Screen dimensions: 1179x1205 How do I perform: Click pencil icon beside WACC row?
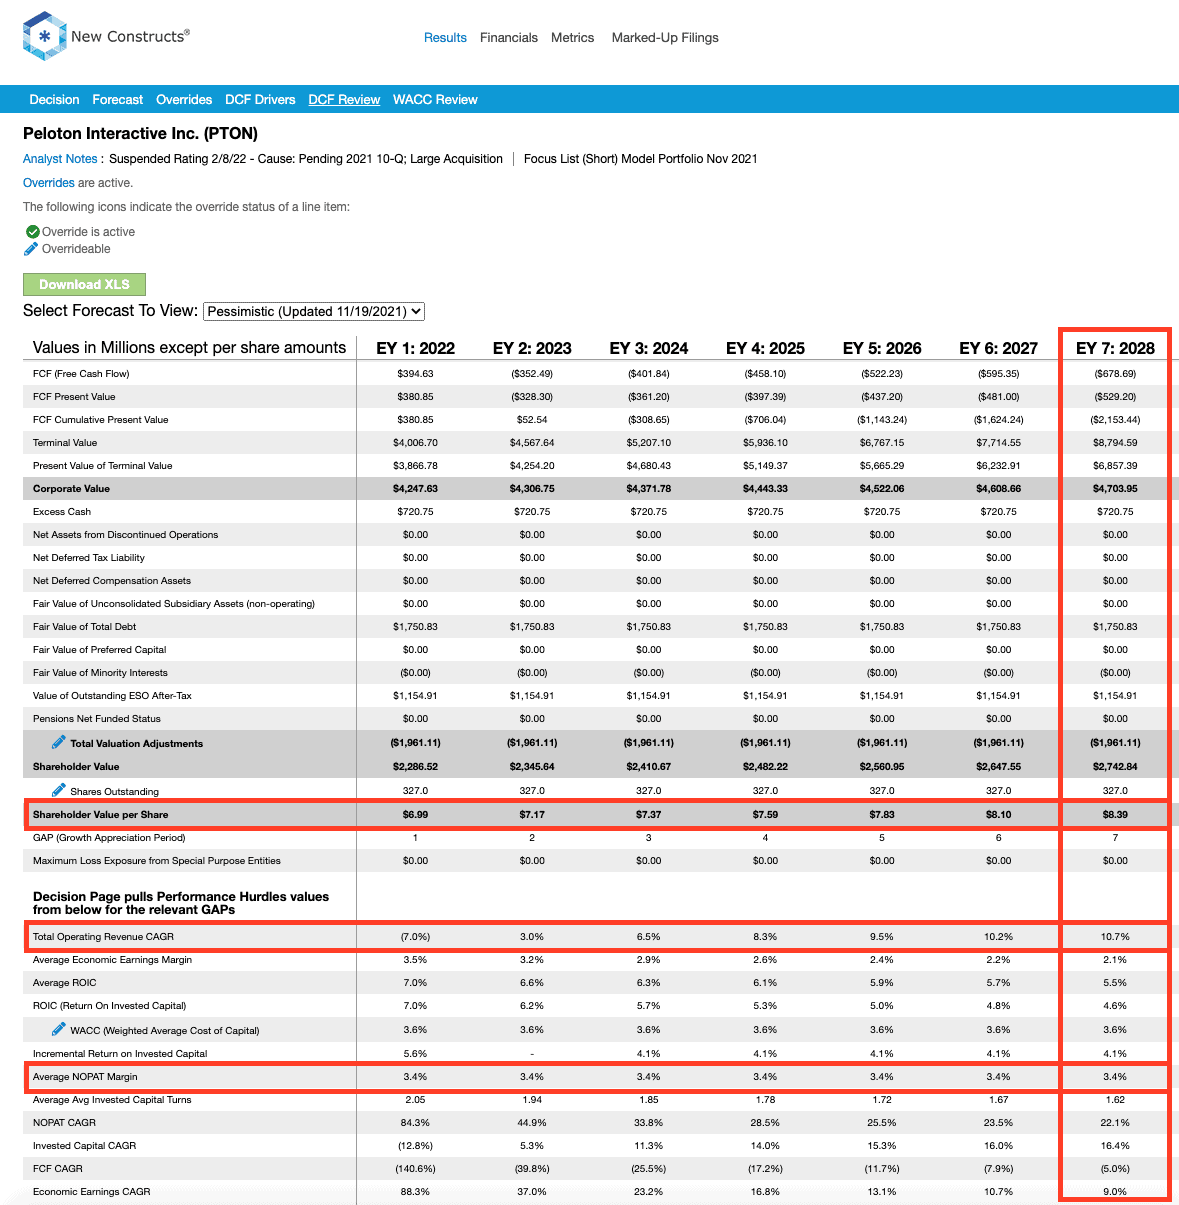(x=59, y=1029)
